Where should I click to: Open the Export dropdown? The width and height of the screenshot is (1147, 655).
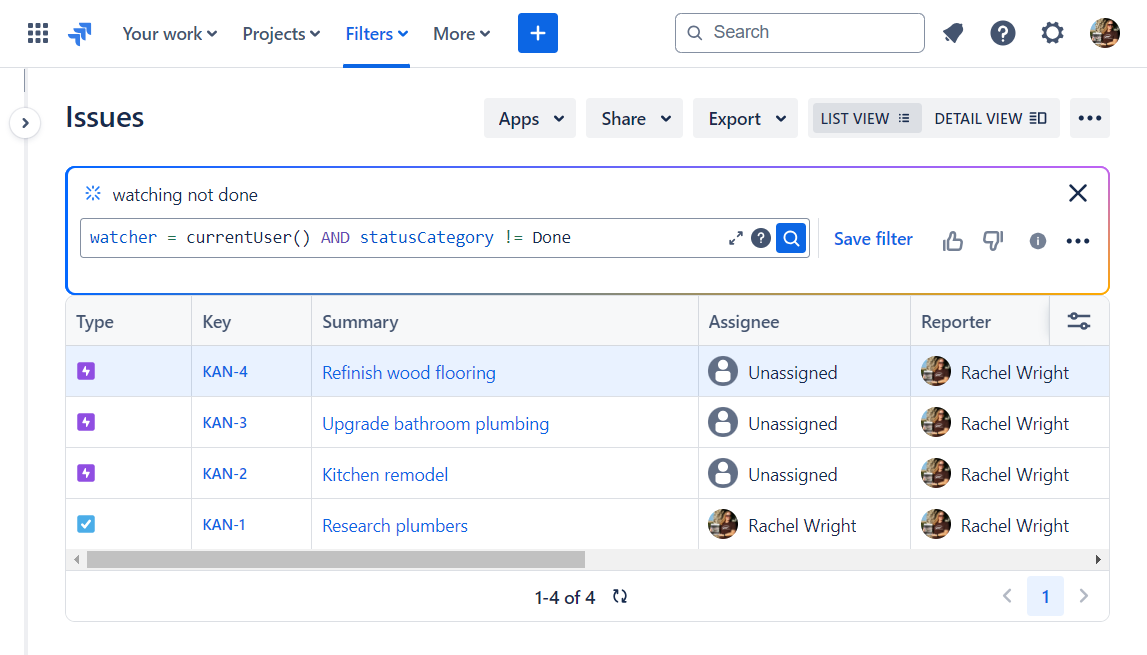click(744, 117)
